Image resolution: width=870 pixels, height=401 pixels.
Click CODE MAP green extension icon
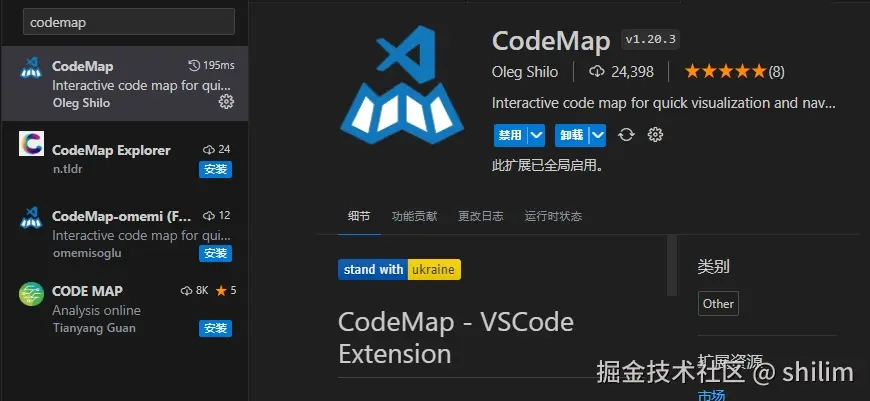coord(31,294)
